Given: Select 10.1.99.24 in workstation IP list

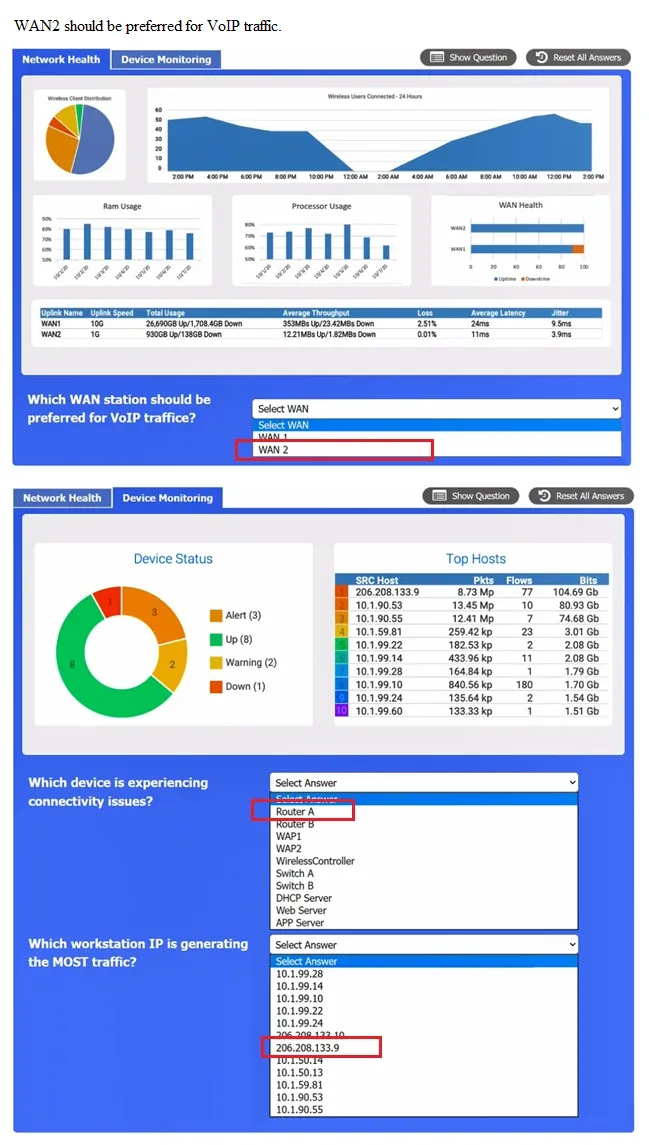Looking at the screenshot, I should (x=423, y=1023).
